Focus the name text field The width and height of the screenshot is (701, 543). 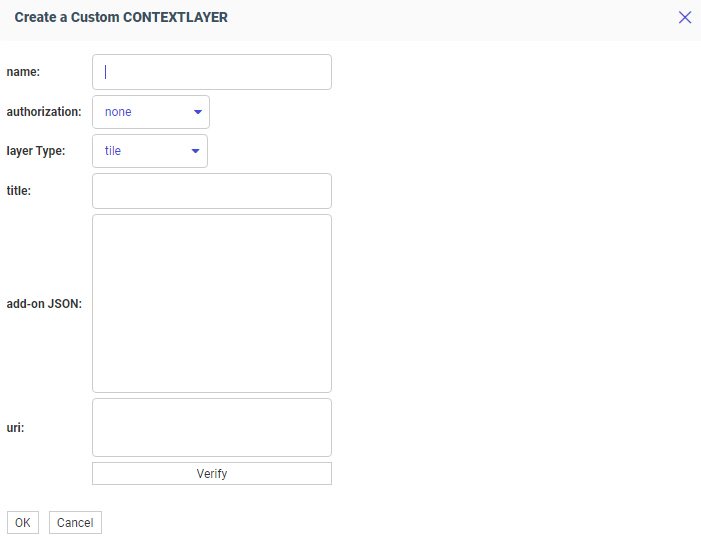(211, 72)
